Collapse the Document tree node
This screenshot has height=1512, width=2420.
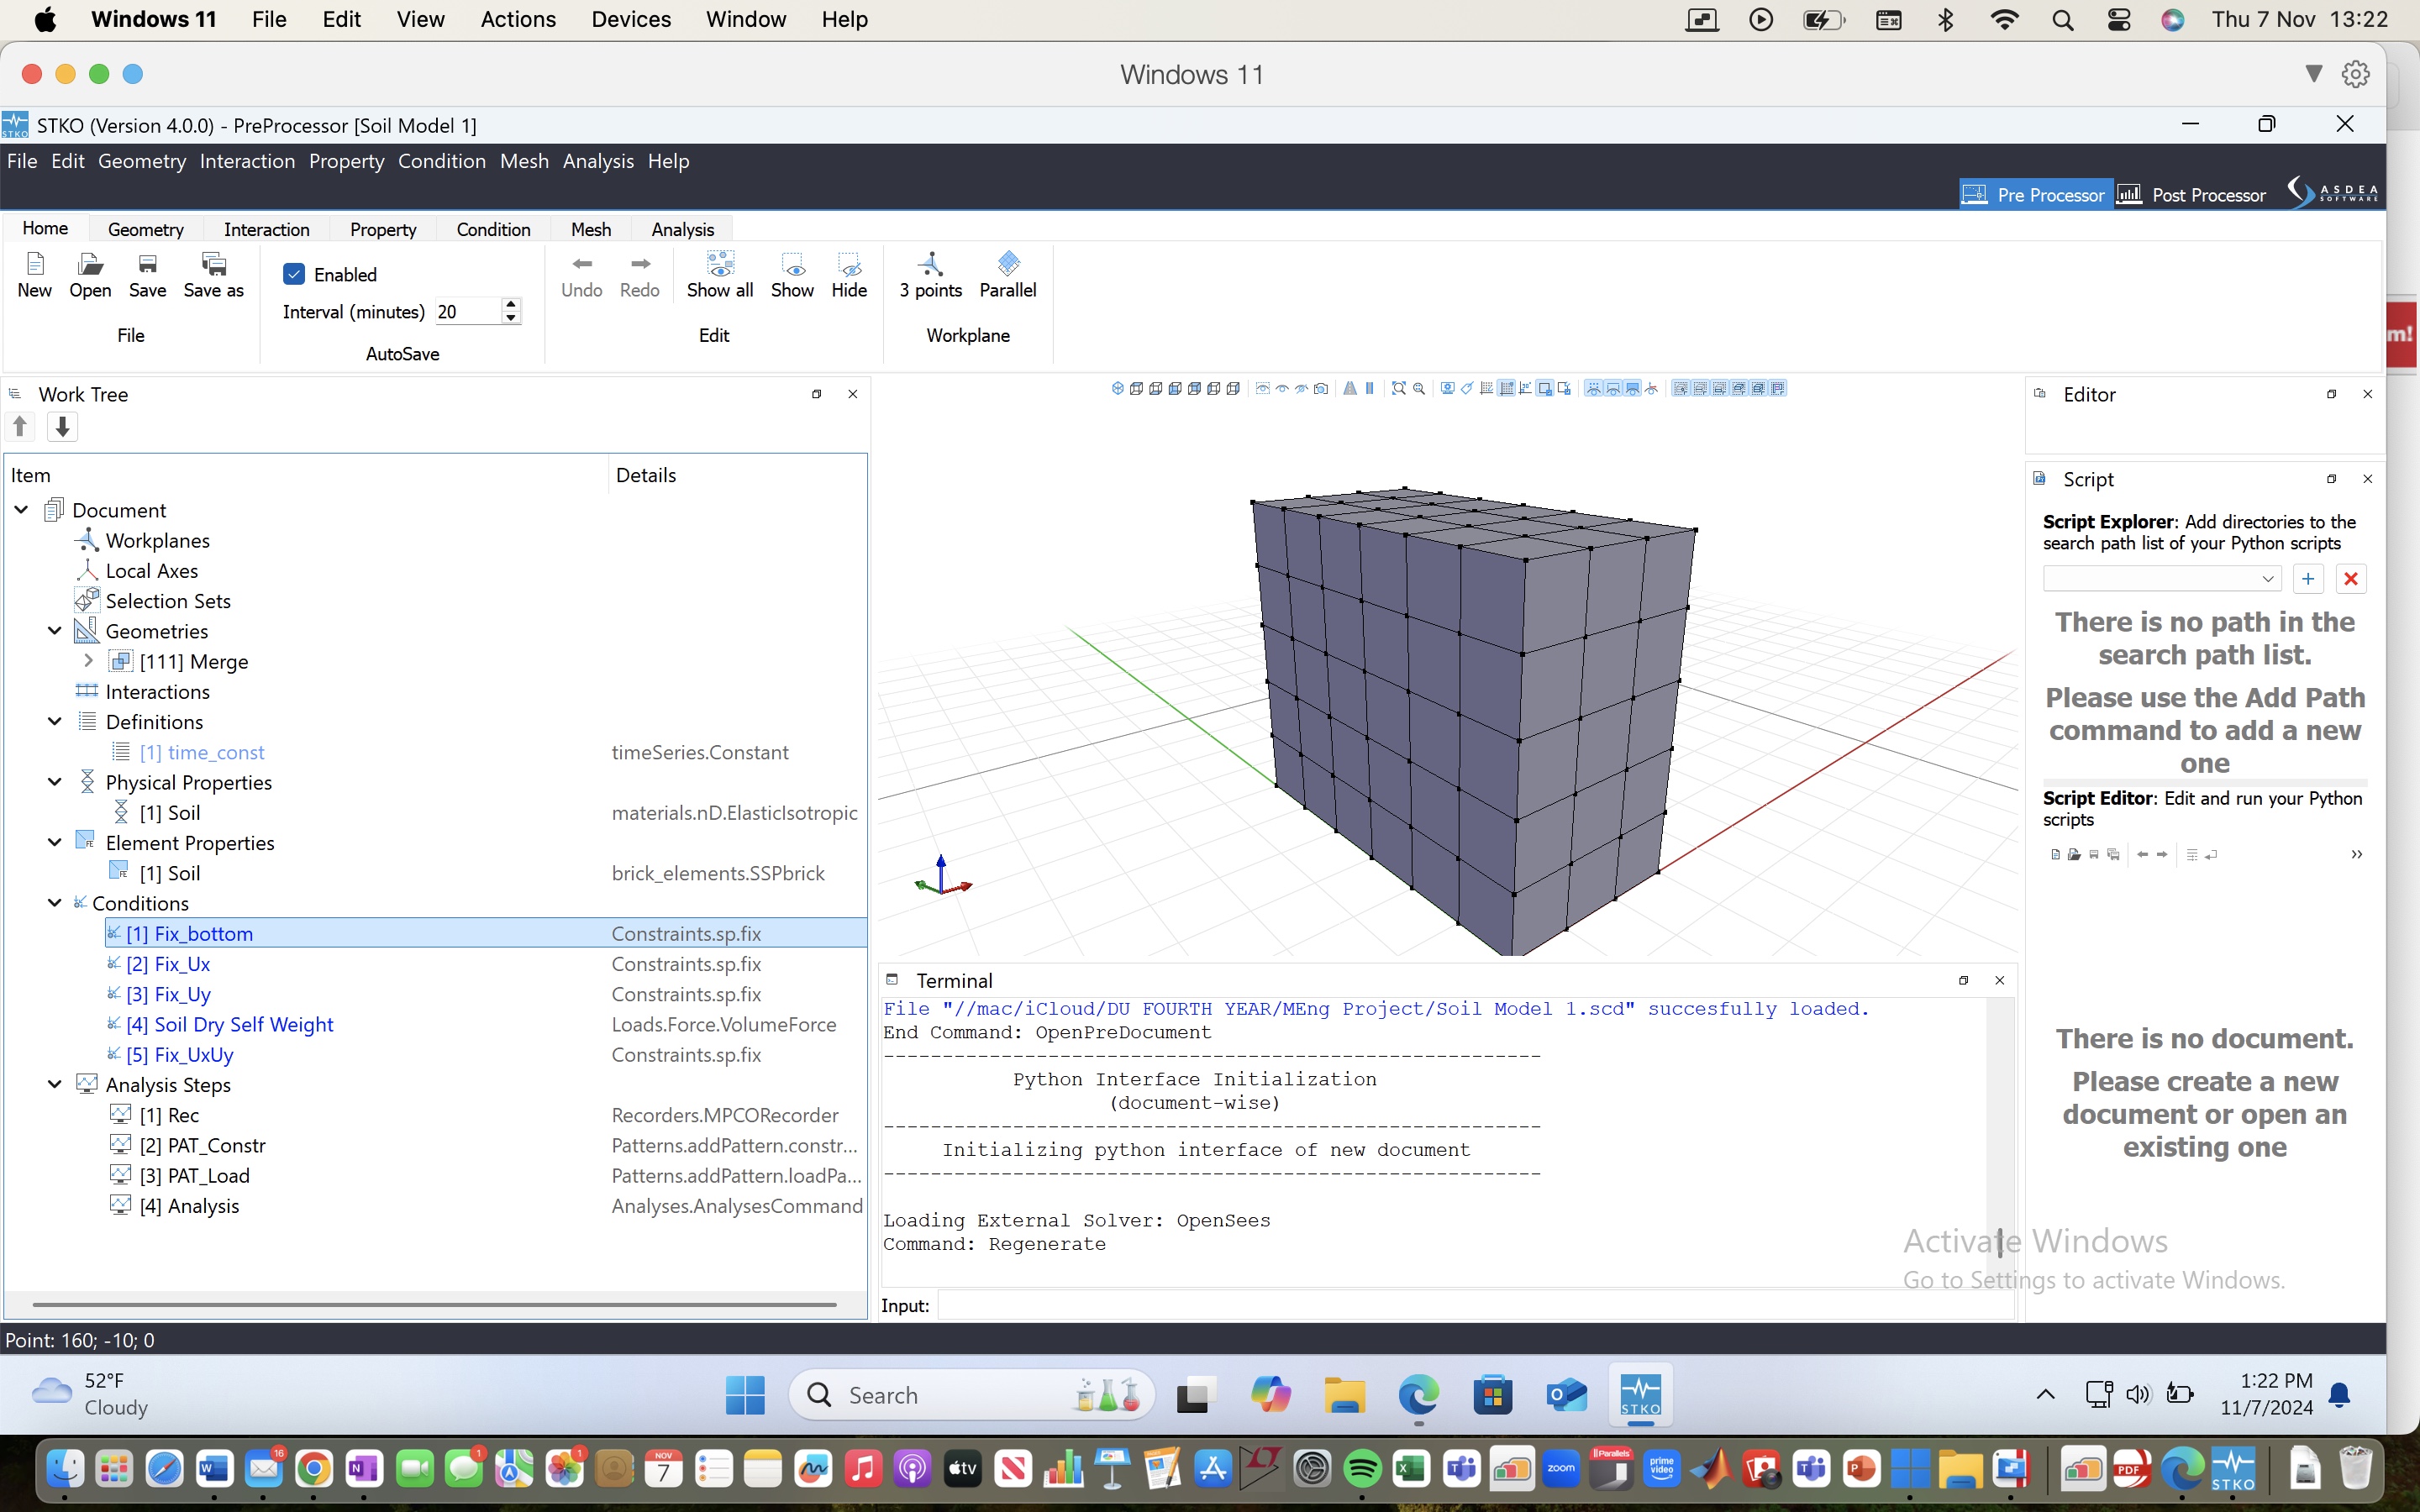tap(21, 510)
